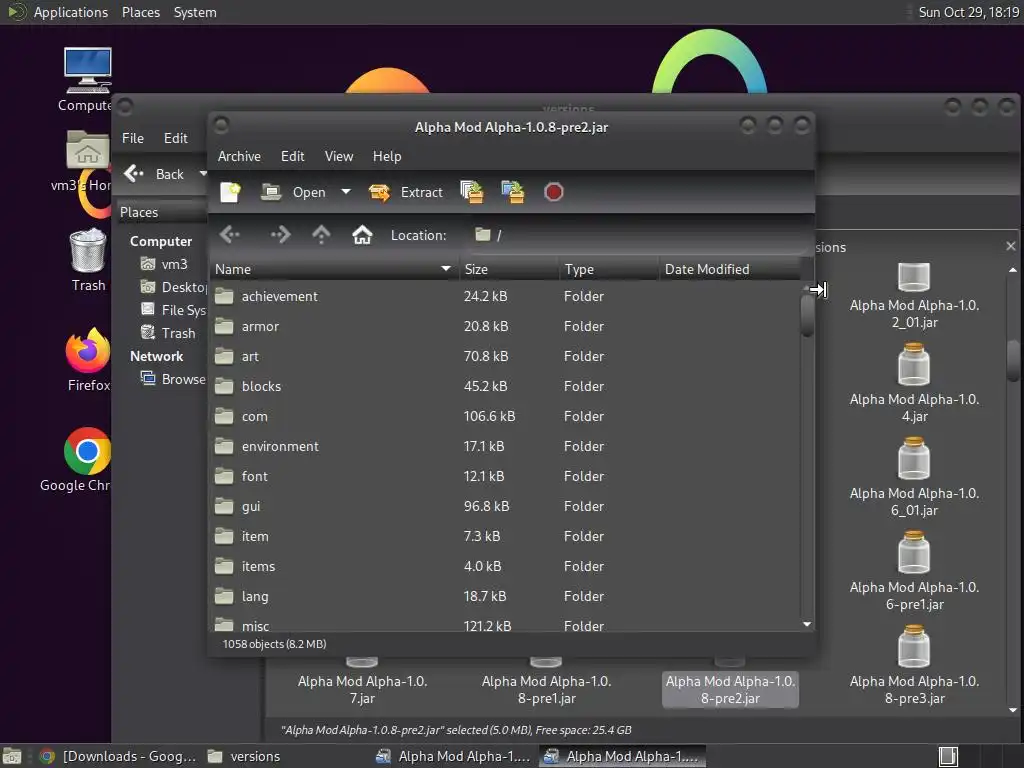Image resolution: width=1024 pixels, height=768 pixels.
Task: Click the Extract toolbar button
Action: 406,192
